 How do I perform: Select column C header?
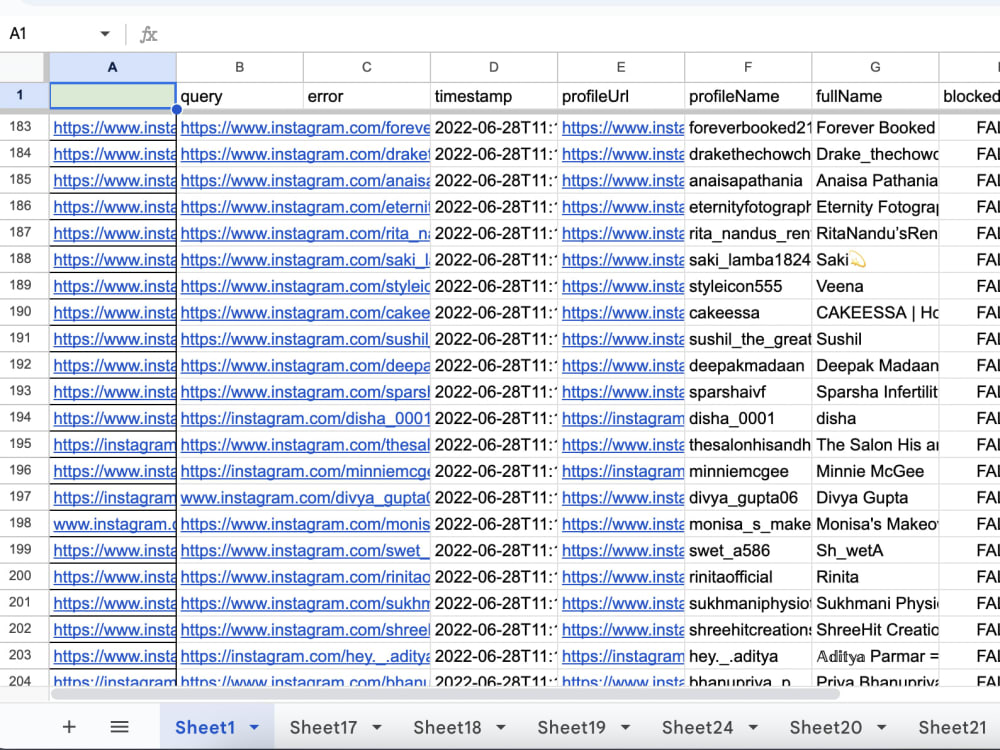[x=367, y=68]
